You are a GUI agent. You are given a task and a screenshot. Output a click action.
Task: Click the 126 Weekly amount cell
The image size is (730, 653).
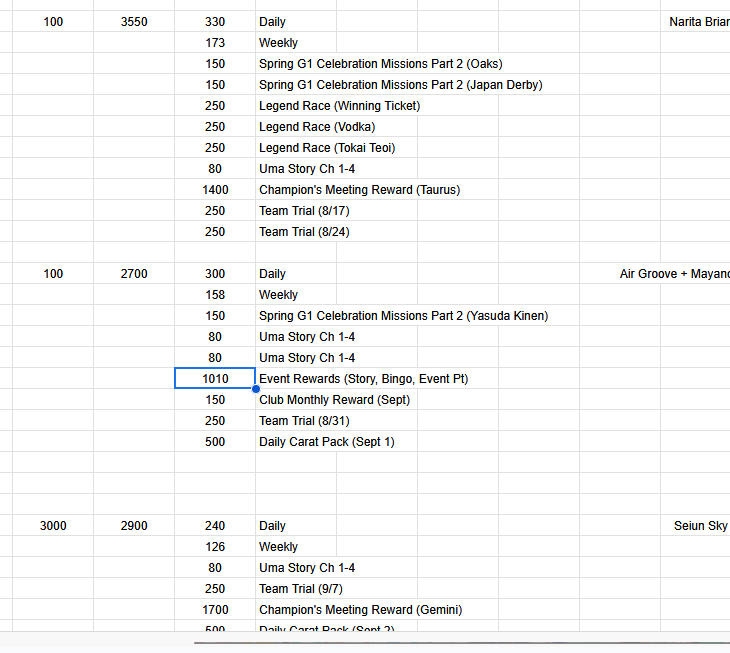coord(215,547)
